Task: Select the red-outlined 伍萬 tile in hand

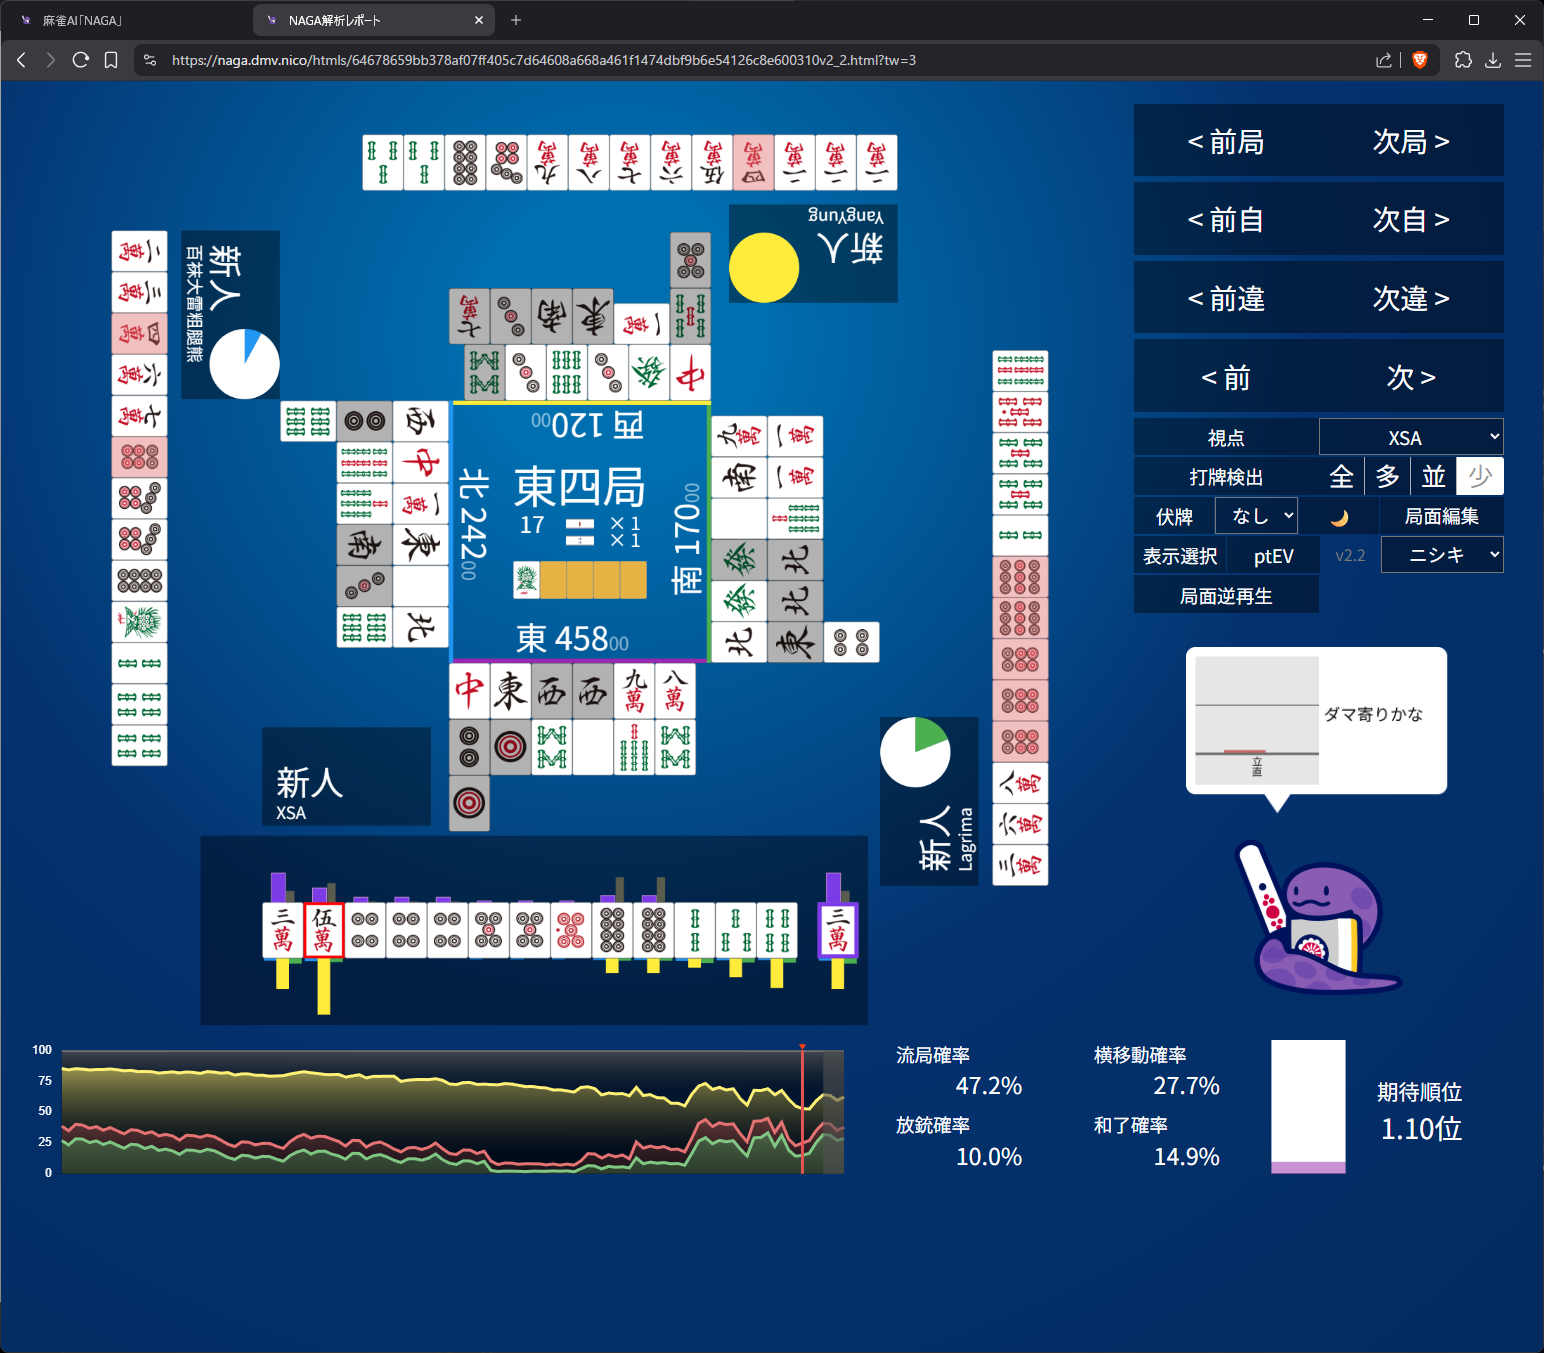Action: coord(323,930)
